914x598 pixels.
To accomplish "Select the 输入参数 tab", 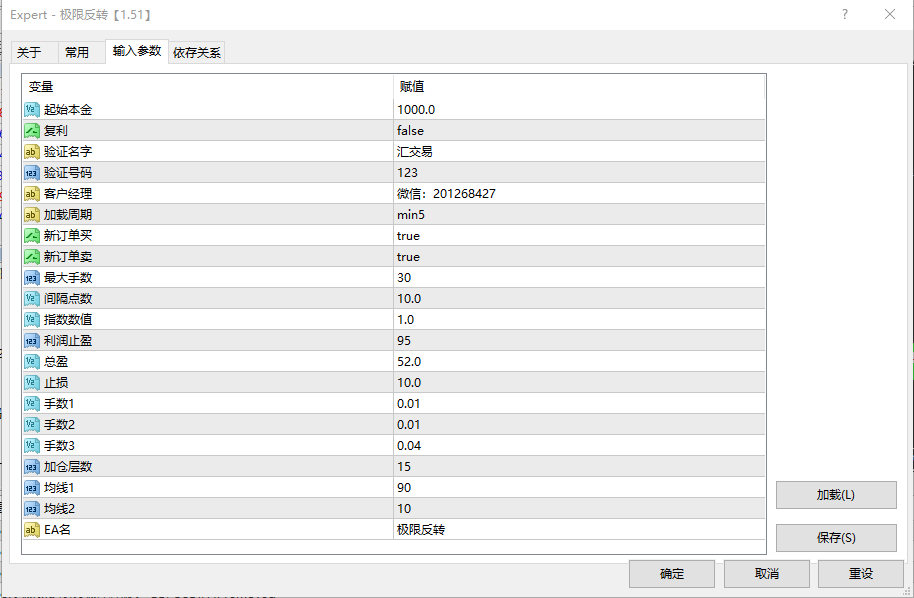I will tap(137, 51).
